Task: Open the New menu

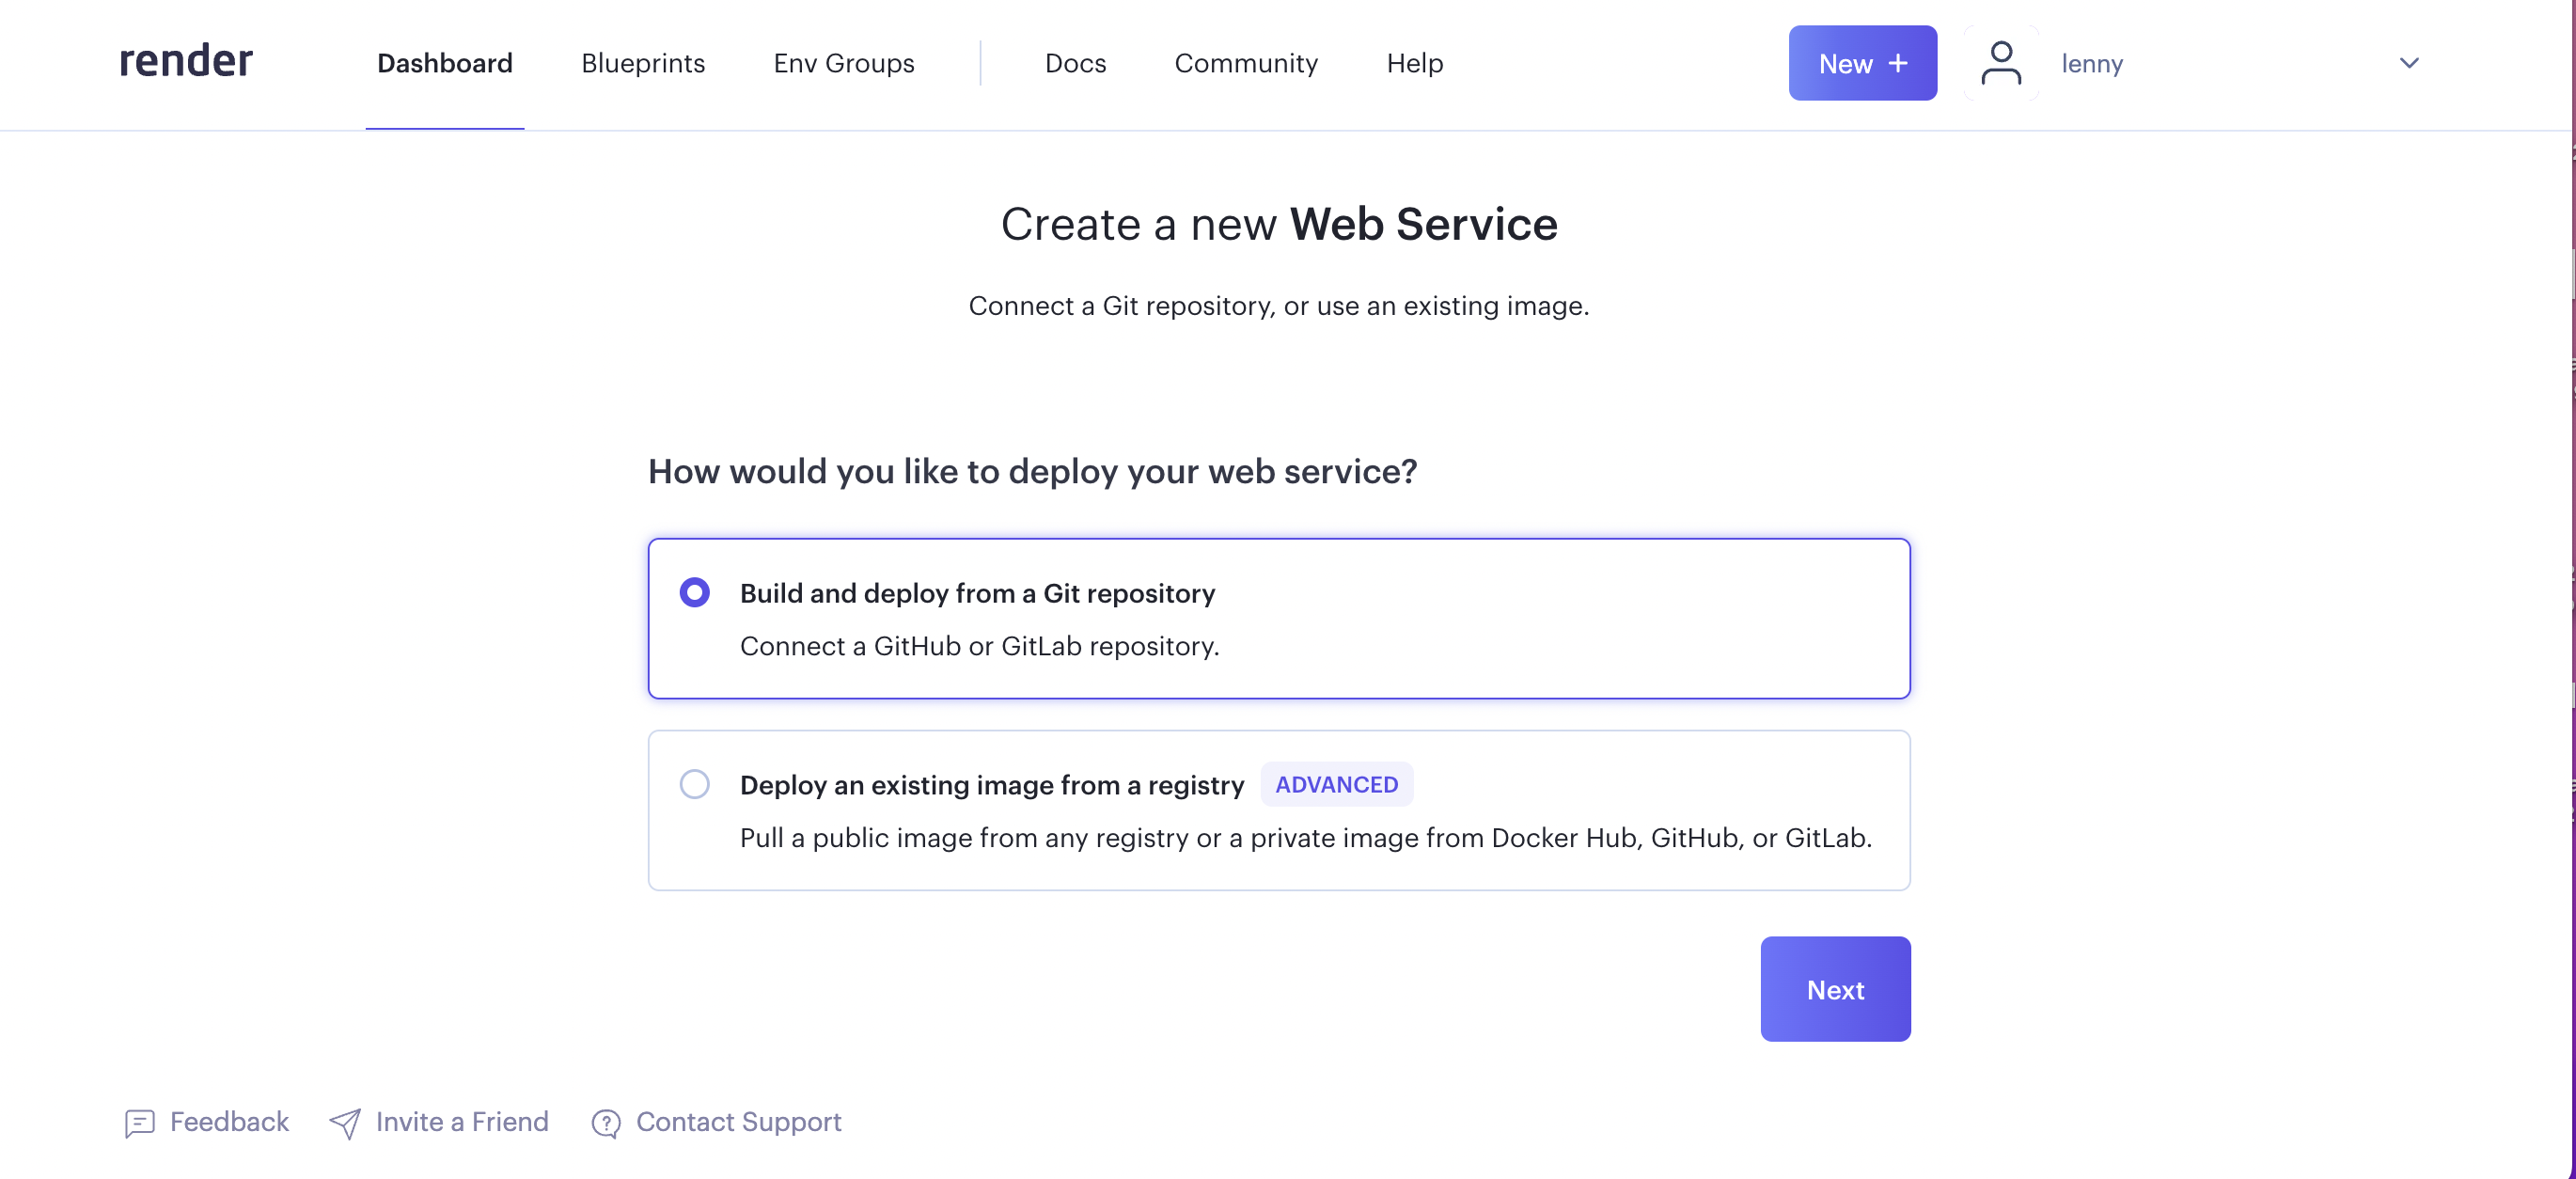Action: (1862, 62)
